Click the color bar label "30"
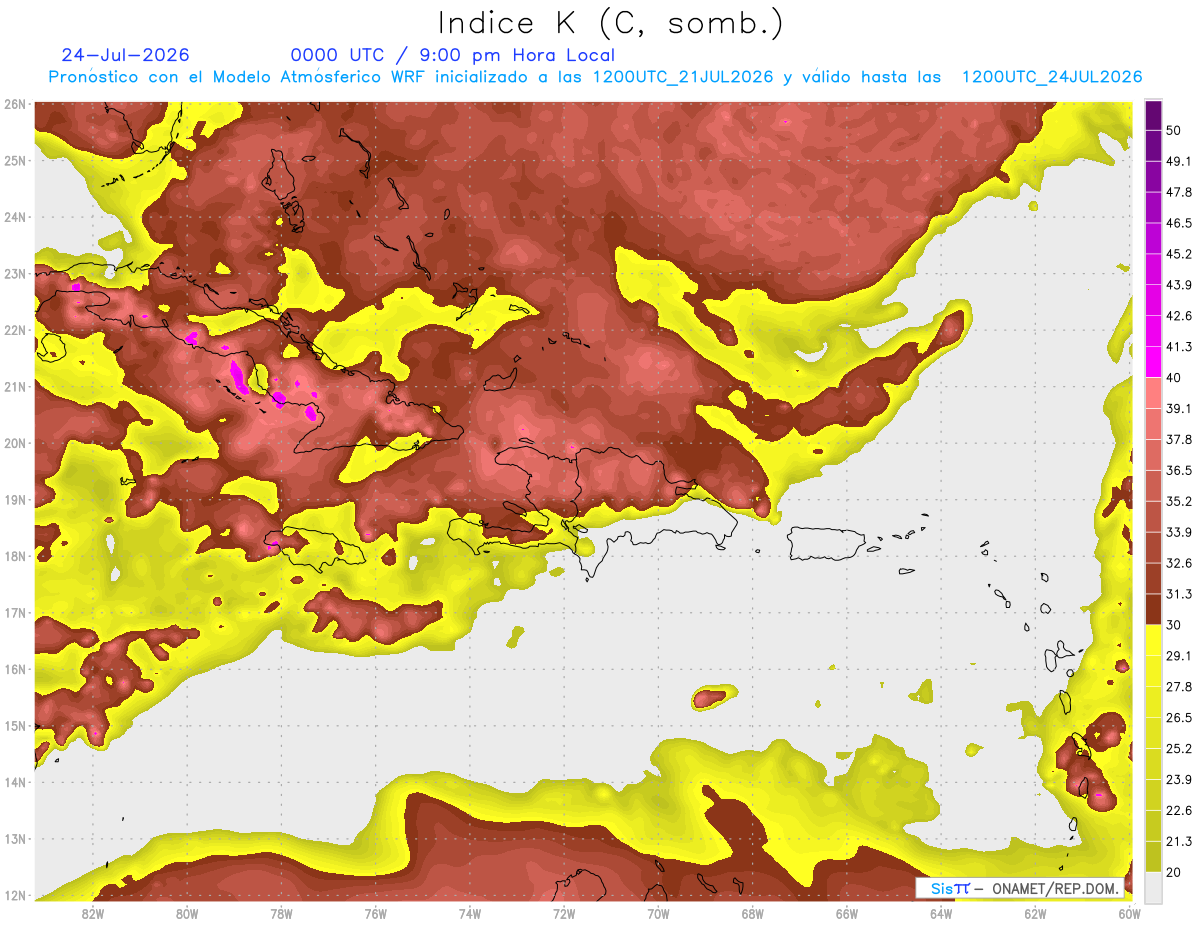The height and width of the screenshot is (927, 1200). point(1174,625)
